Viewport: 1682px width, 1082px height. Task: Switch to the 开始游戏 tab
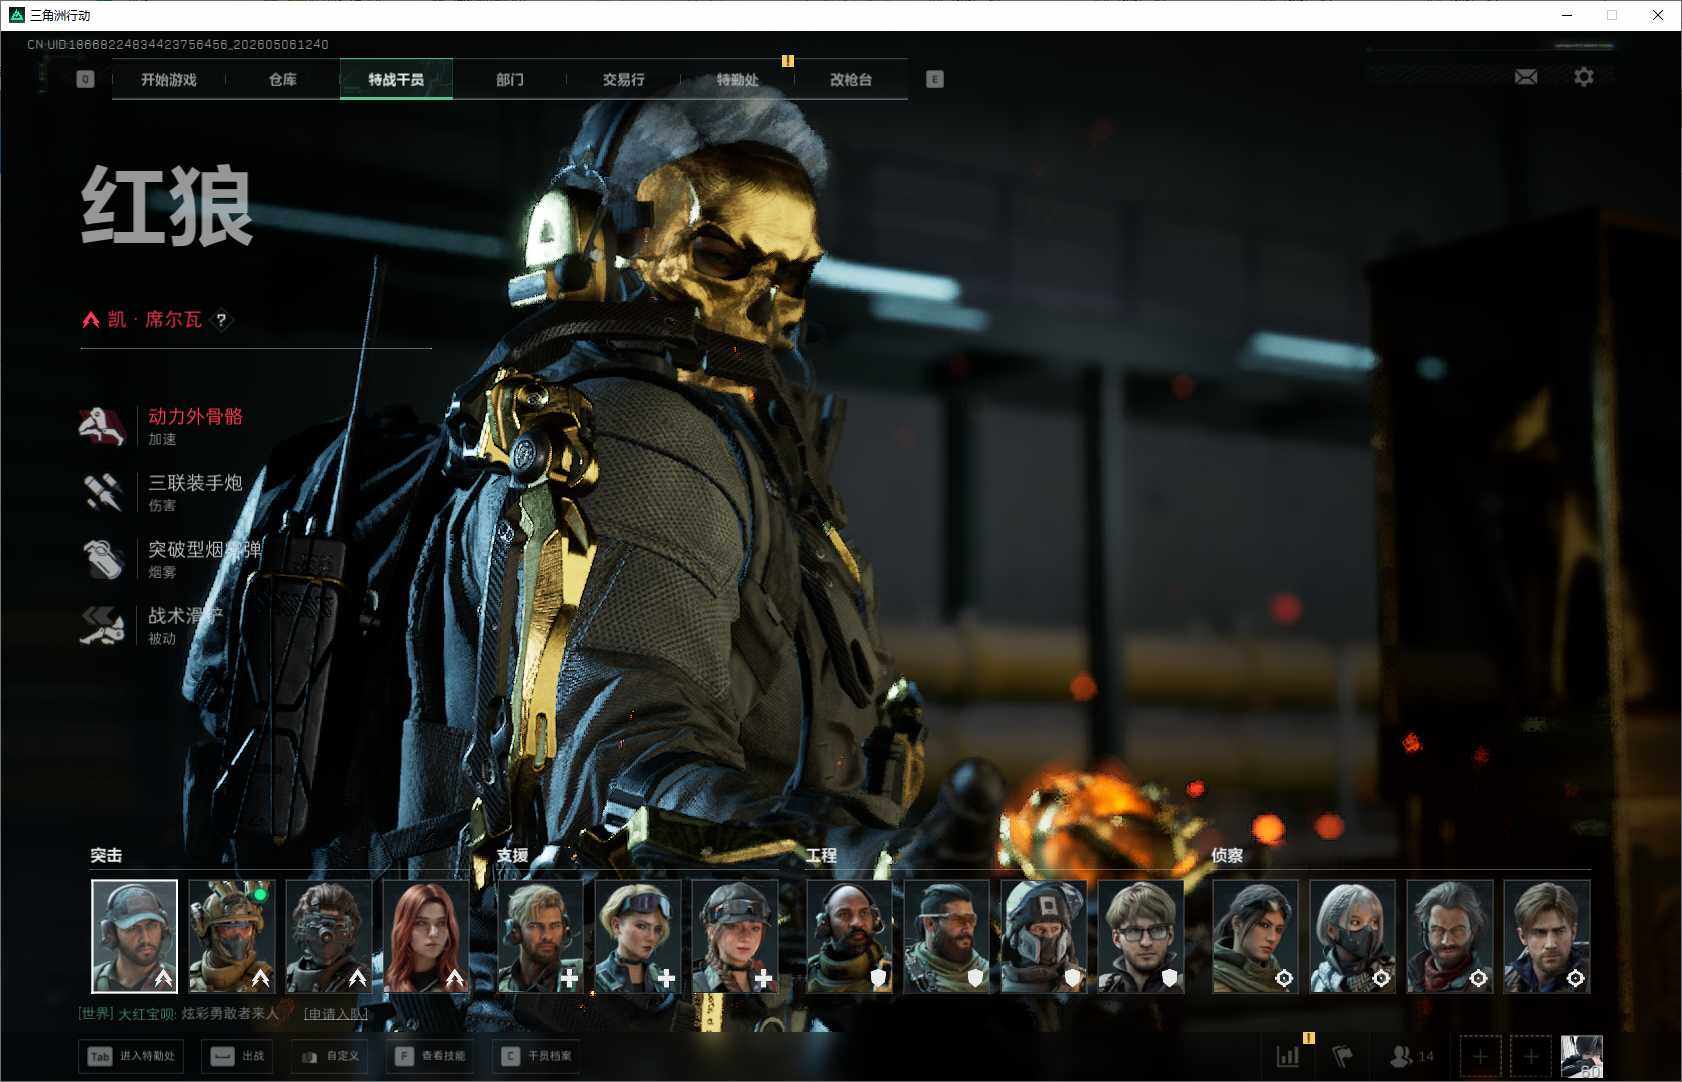[169, 79]
